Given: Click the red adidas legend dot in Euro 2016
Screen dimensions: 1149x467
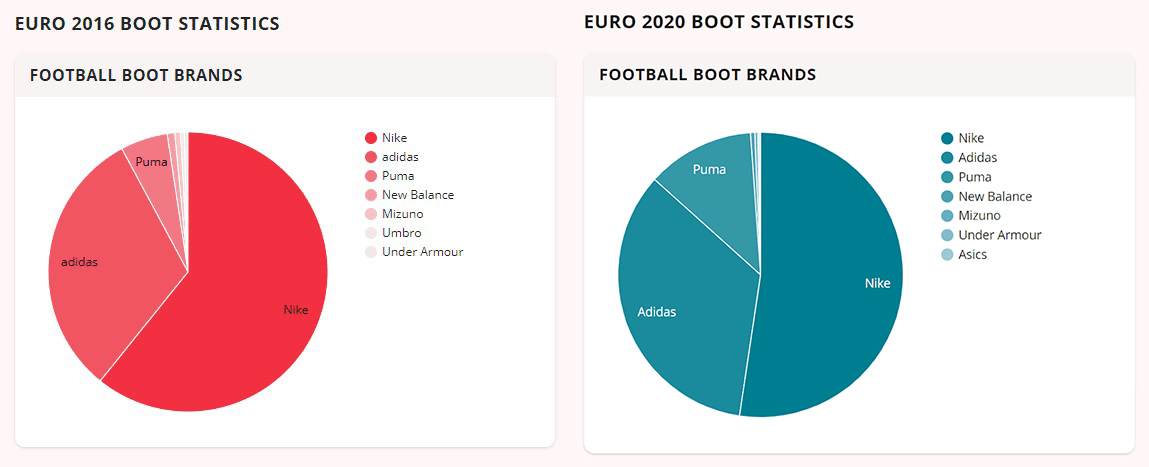Looking at the screenshot, I should click(371, 157).
